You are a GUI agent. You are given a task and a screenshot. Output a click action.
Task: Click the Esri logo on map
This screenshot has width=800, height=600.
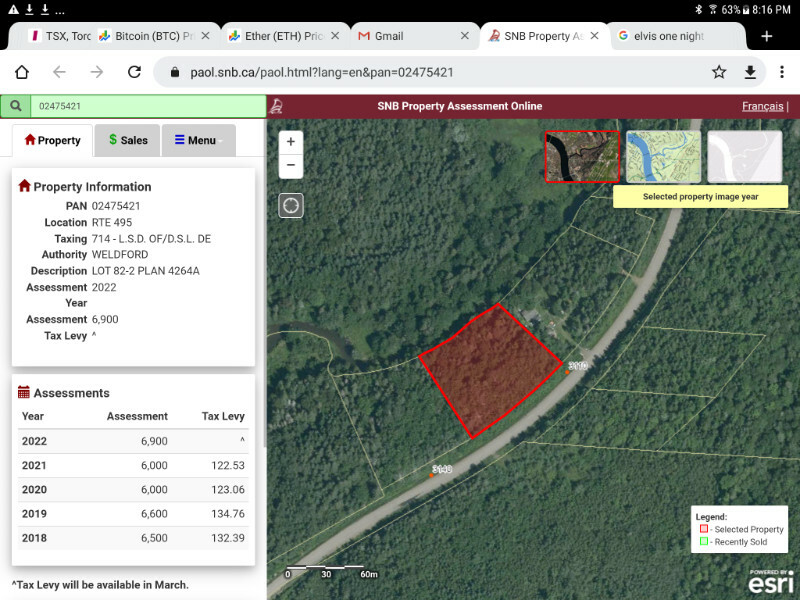pyautogui.click(x=771, y=581)
